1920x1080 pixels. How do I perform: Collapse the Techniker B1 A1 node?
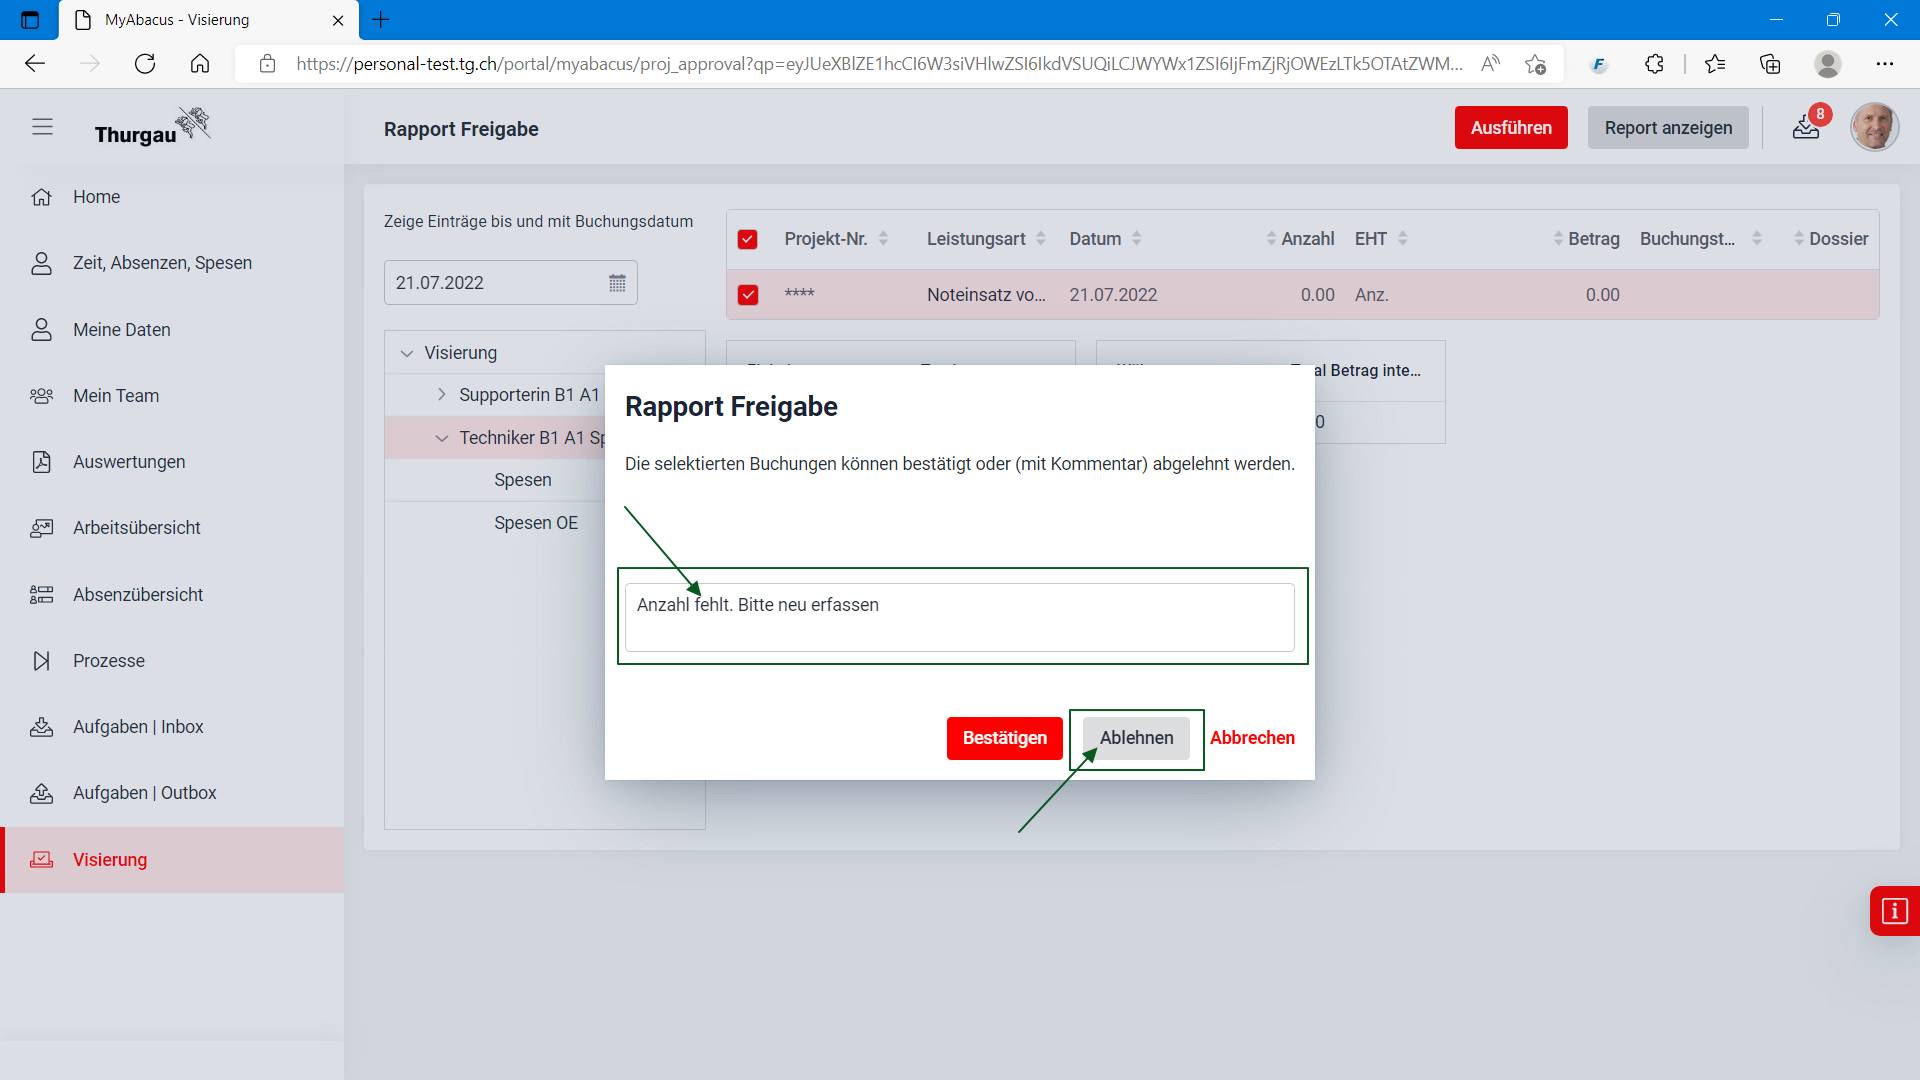coord(442,438)
